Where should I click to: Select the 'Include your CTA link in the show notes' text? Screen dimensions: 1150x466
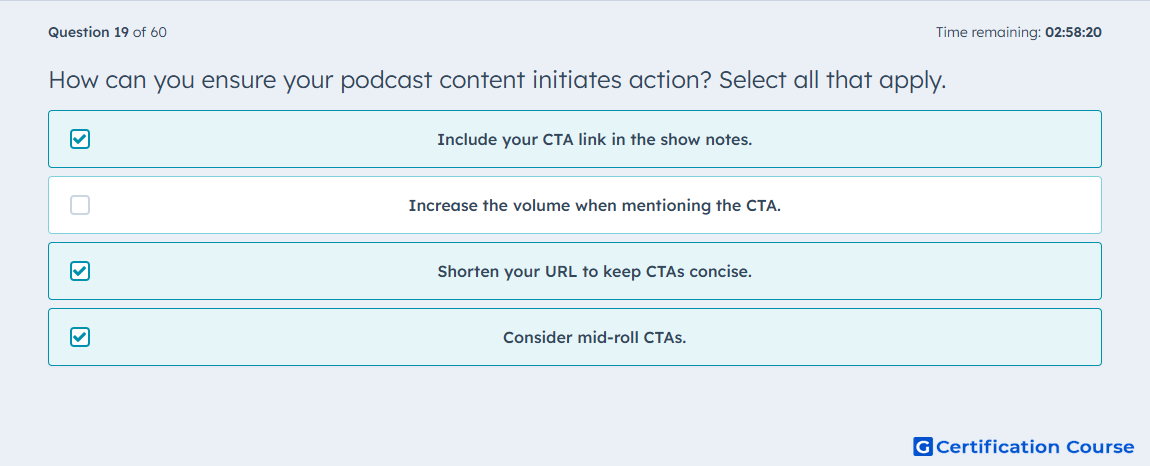tap(595, 139)
